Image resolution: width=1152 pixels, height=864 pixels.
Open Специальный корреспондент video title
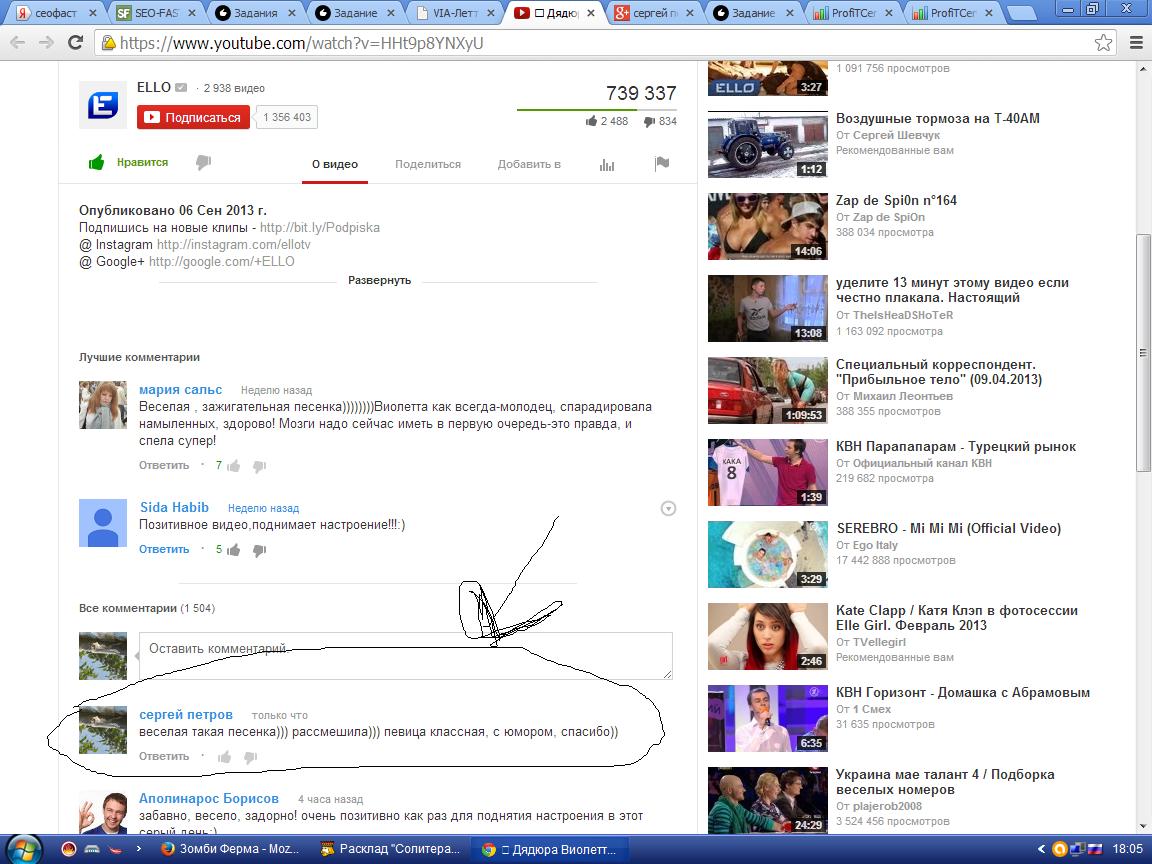pos(939,372)
